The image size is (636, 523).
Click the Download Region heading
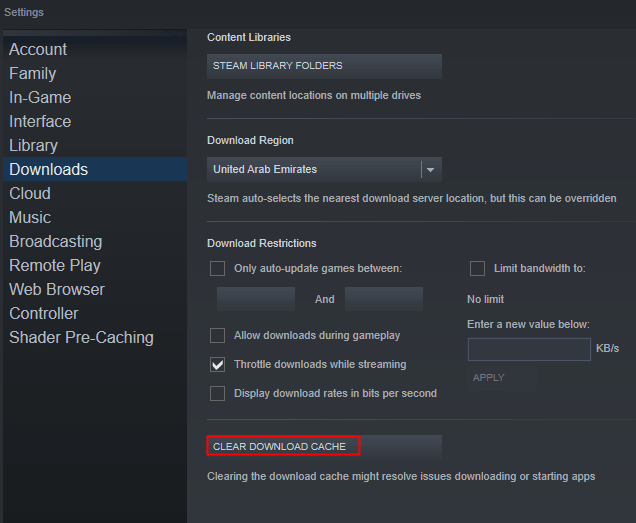pos(250,140)
